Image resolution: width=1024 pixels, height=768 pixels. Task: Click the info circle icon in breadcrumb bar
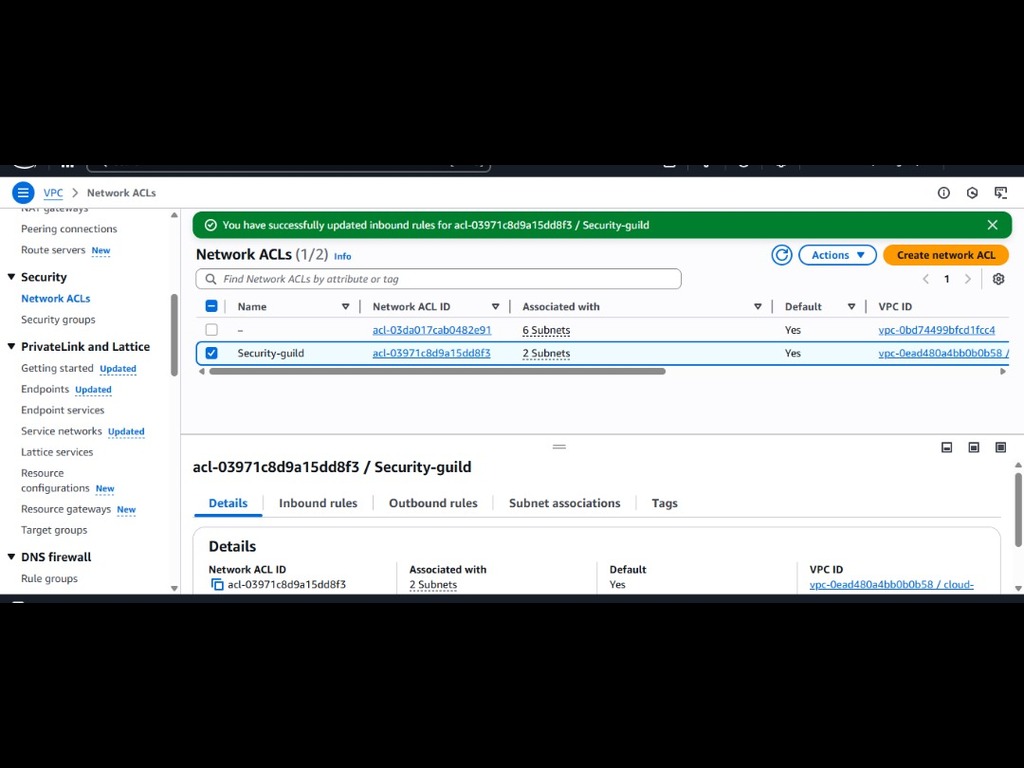944,193
